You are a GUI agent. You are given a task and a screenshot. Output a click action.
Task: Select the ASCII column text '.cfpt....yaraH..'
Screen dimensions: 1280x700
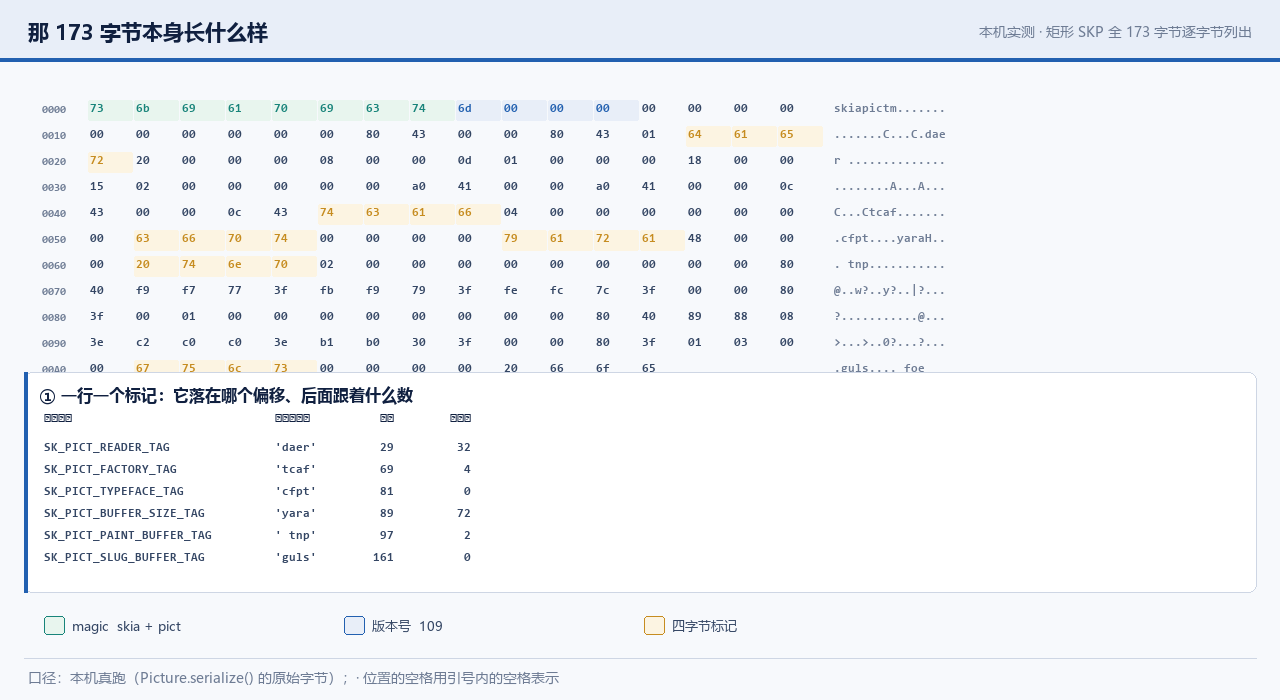click(889, 238)
